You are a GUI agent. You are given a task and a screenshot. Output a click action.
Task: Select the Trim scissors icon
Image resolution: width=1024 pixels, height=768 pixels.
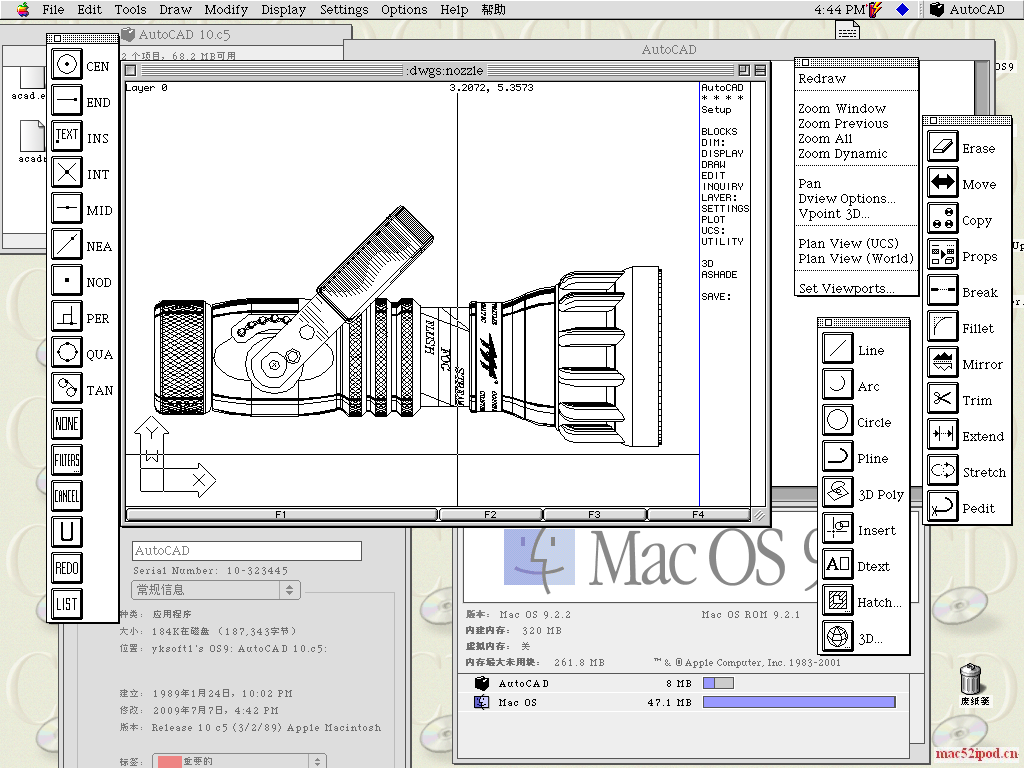[942, 398]
